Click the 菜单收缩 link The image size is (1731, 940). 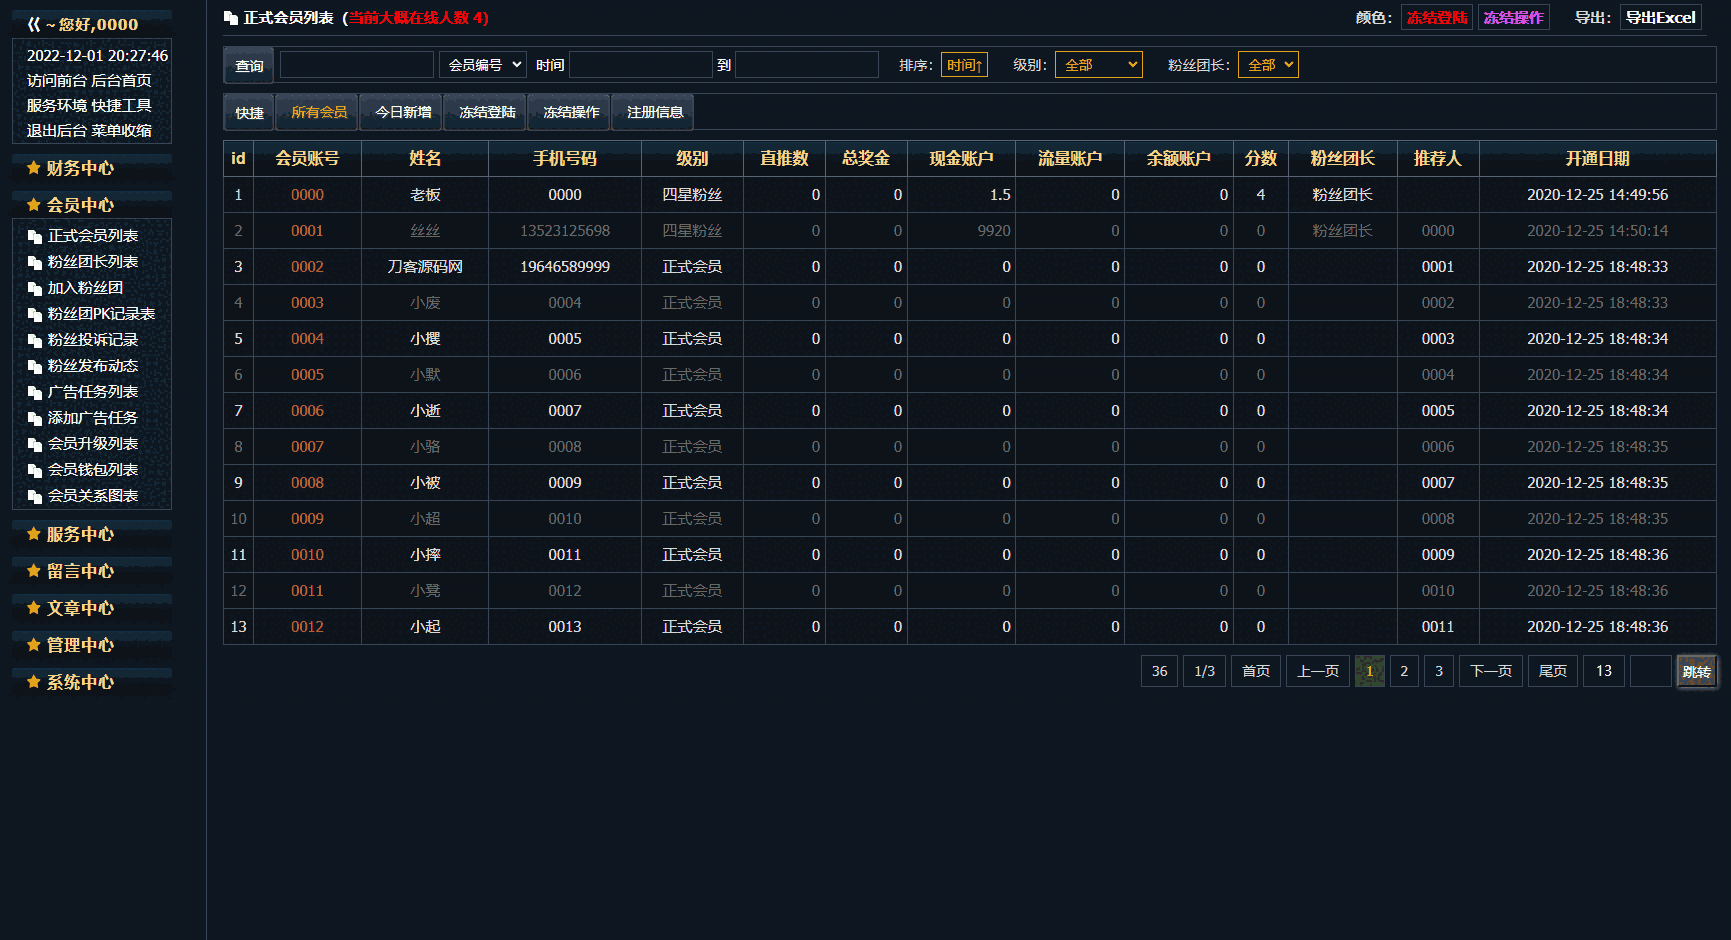coord(121,130)
